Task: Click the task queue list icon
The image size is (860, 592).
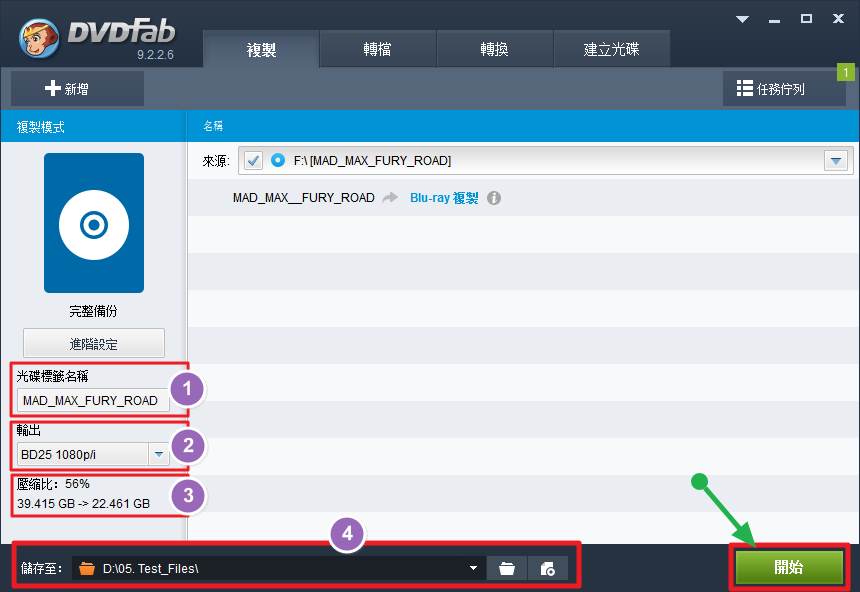Action: [745, 89]
